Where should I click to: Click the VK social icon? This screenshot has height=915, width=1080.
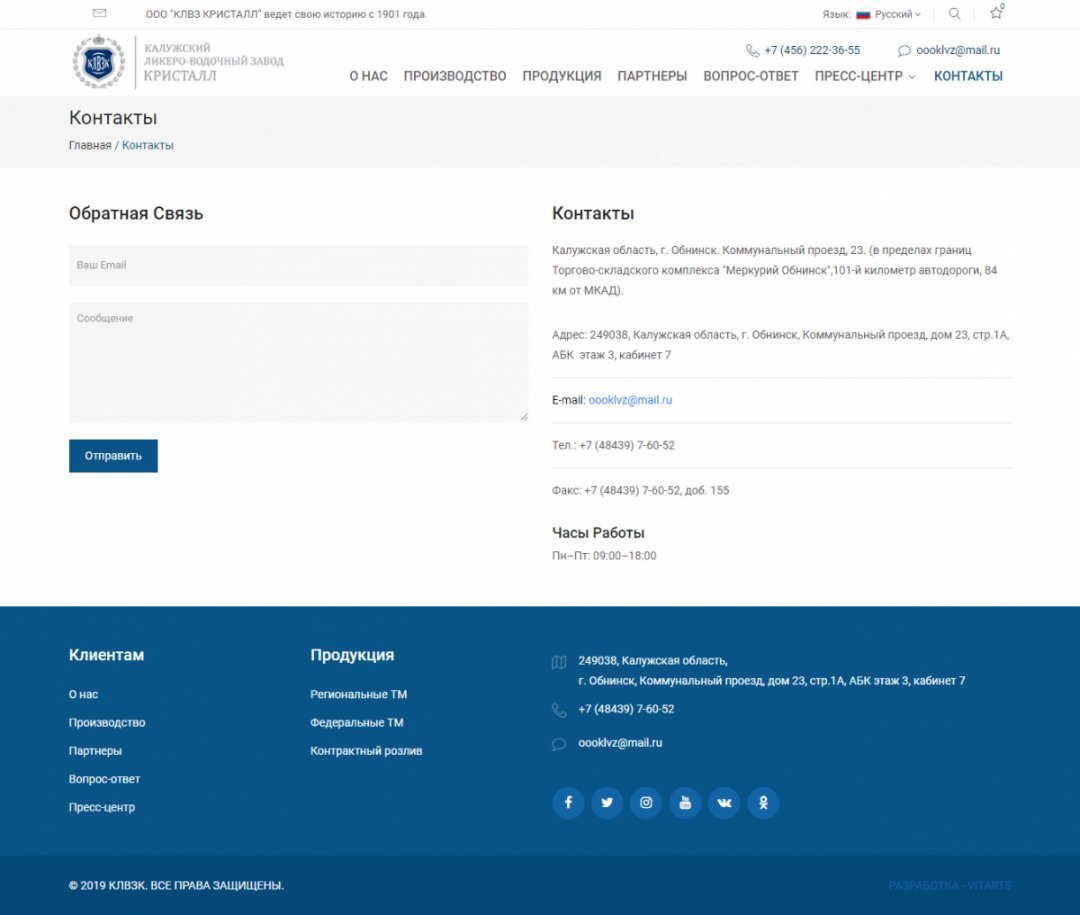(724, 803)
